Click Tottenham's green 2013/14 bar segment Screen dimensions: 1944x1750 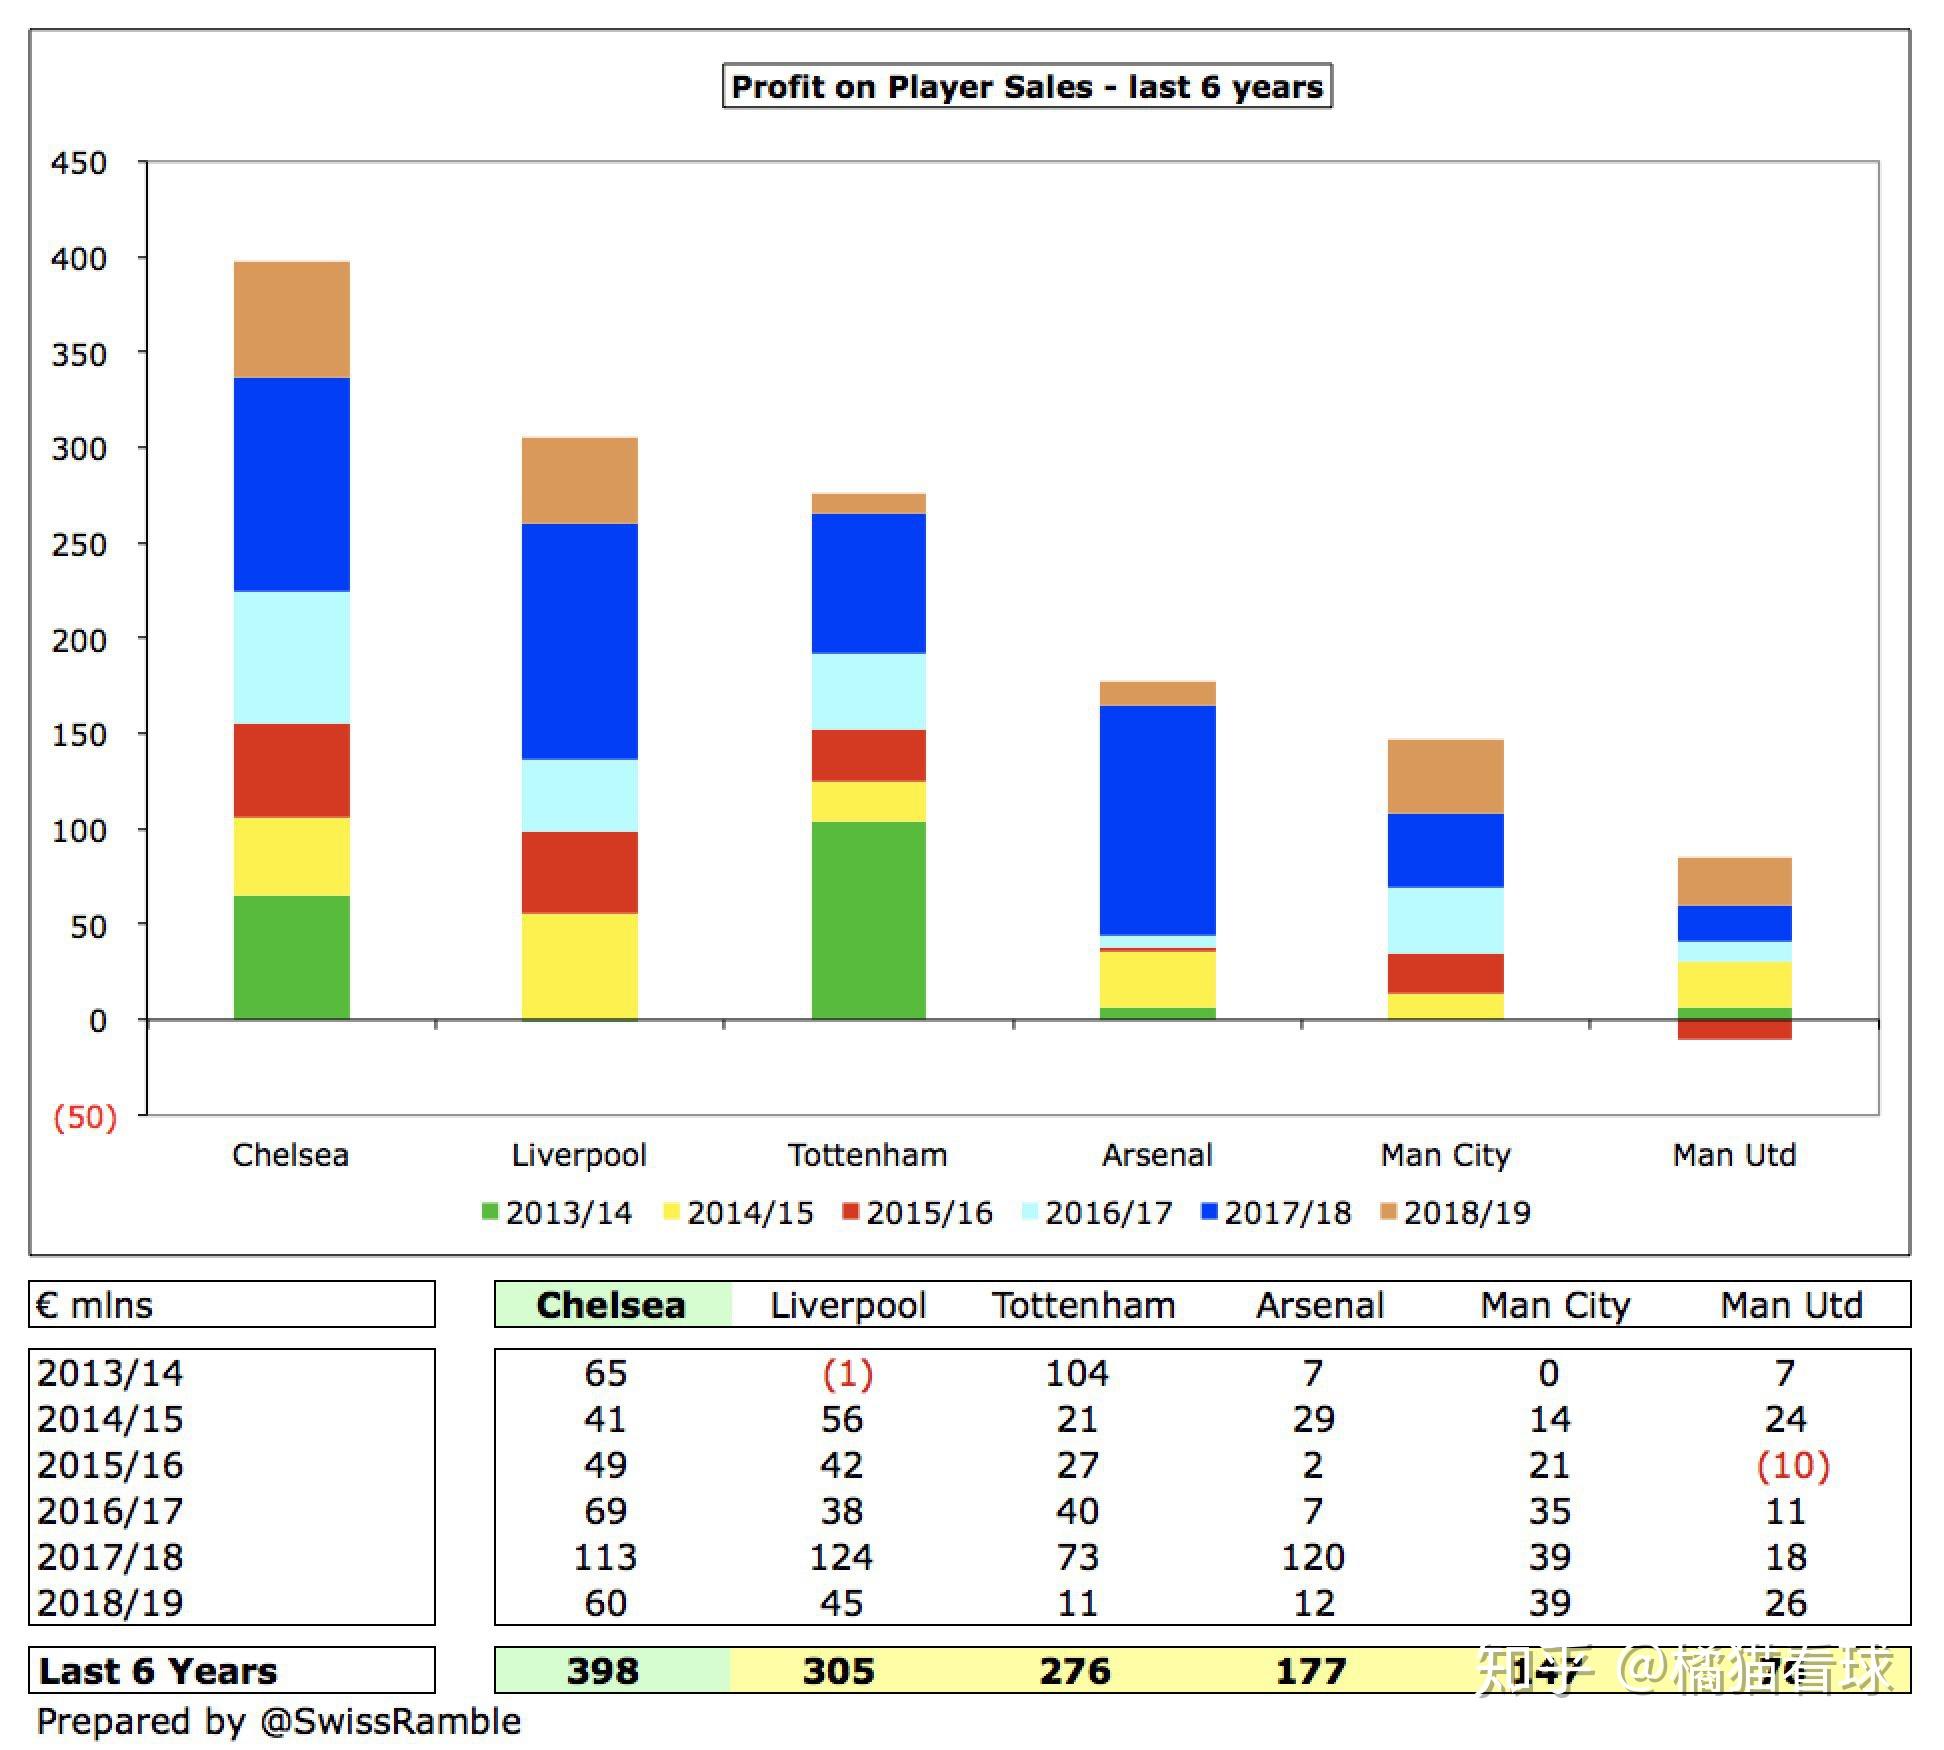pos(869,920)
